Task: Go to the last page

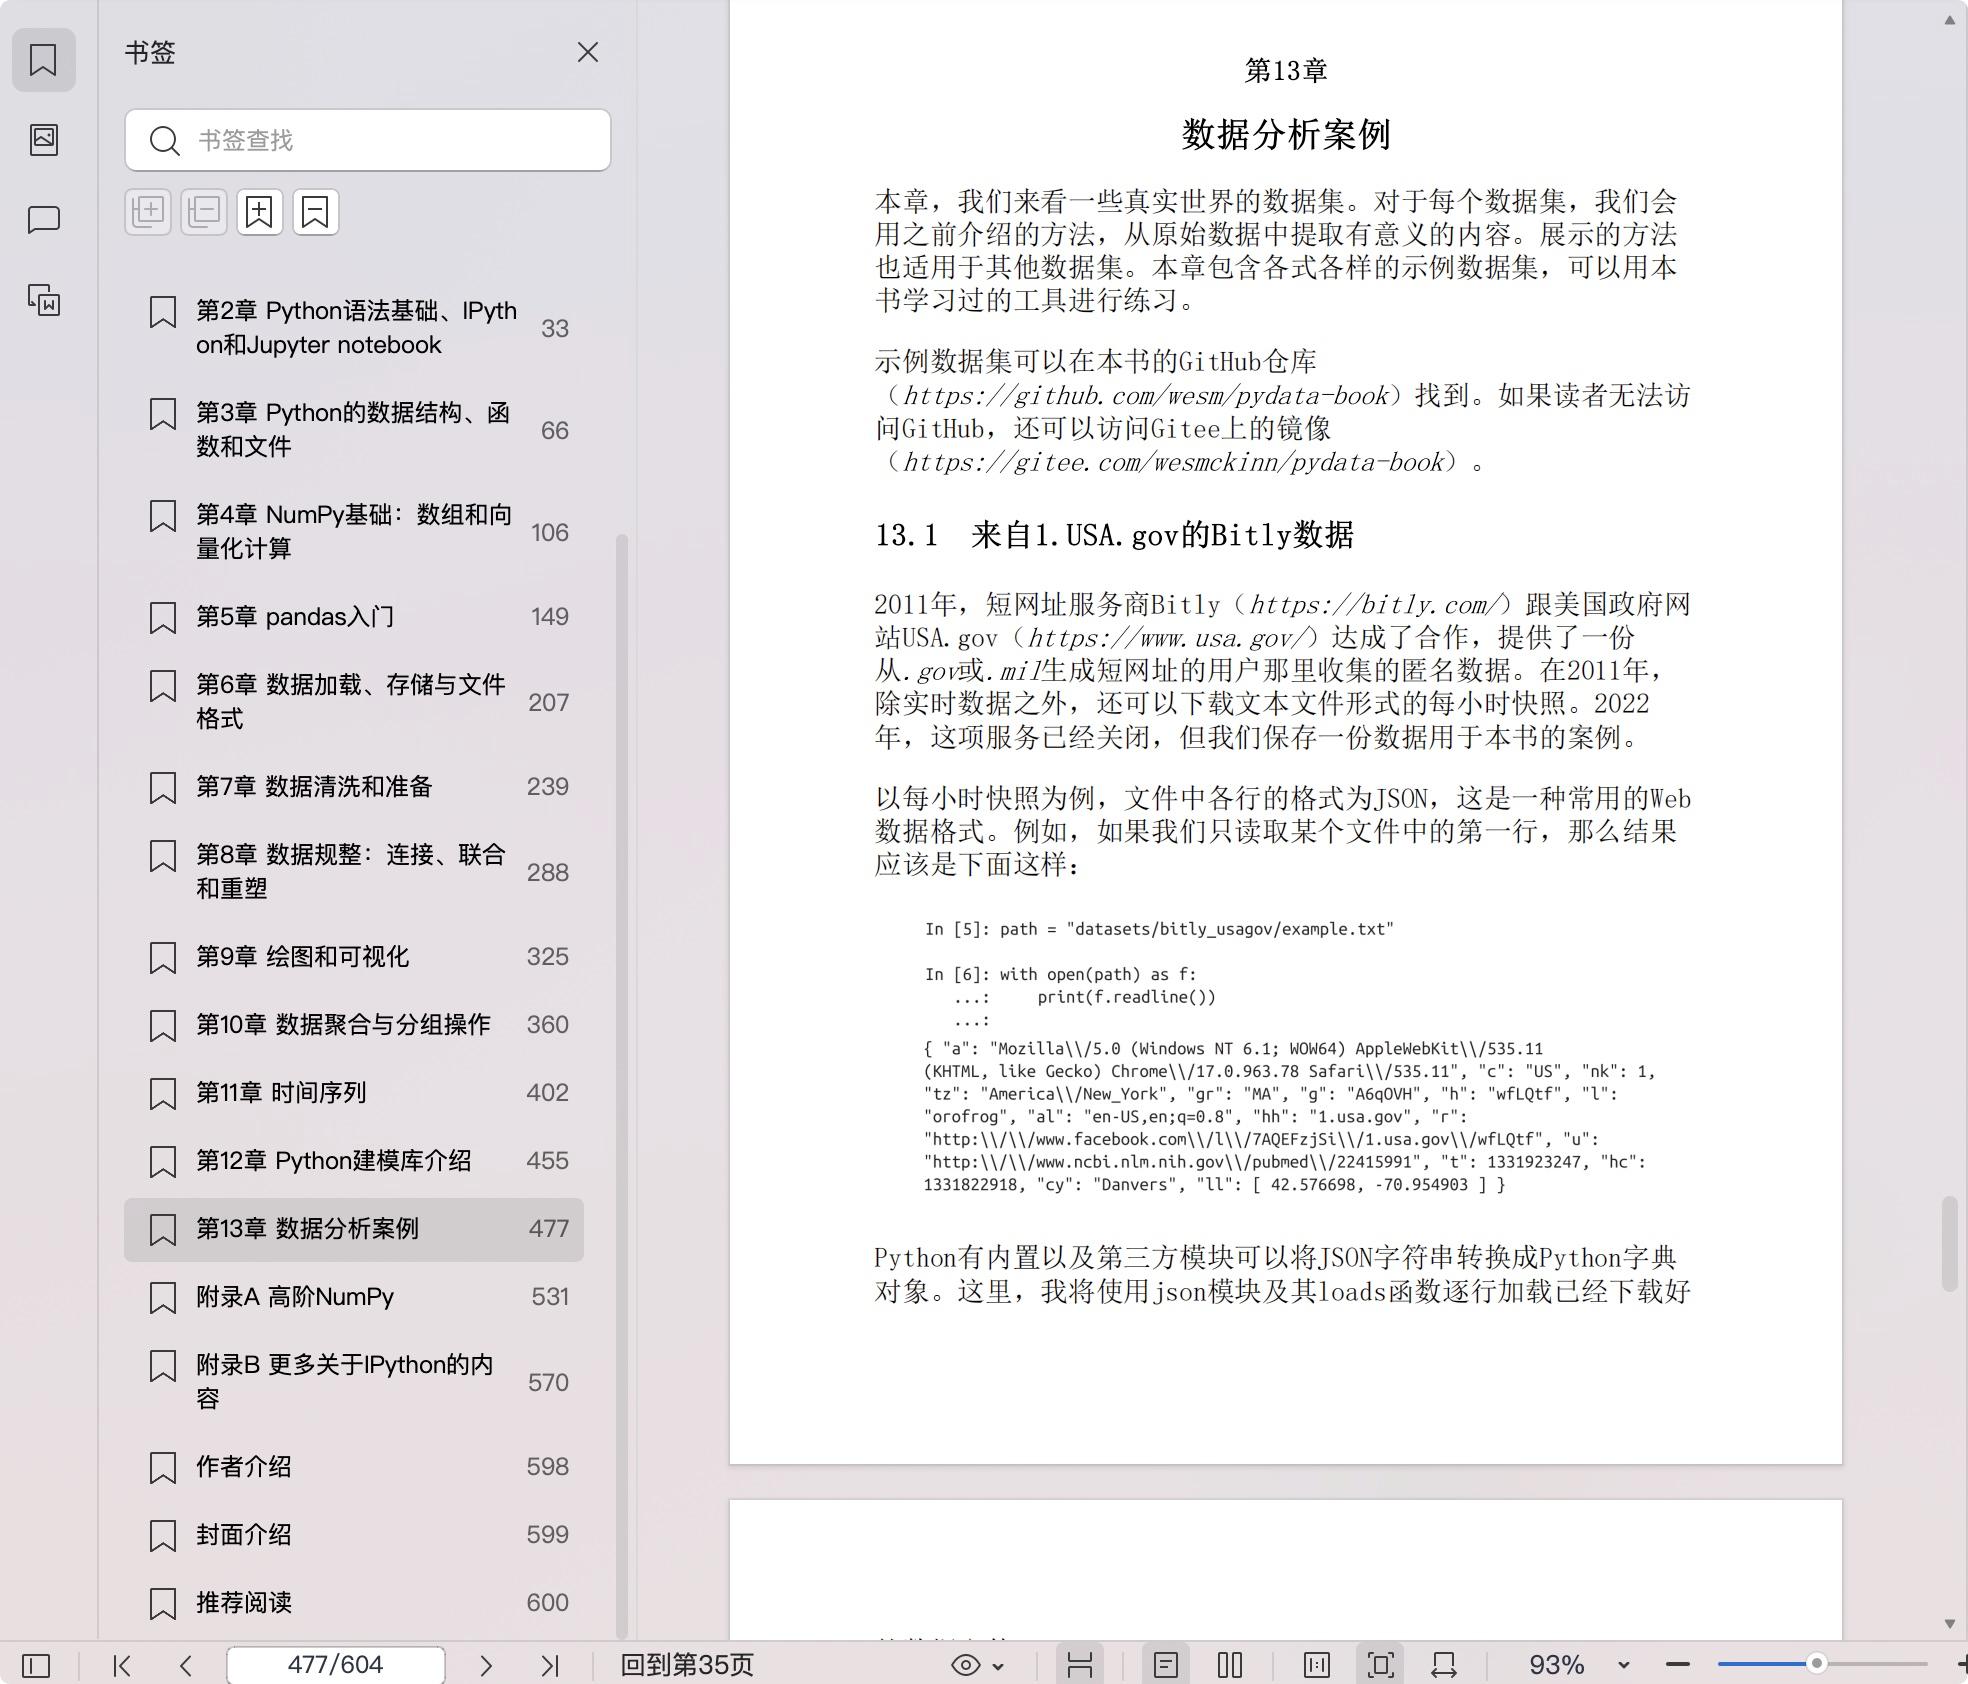Action: click(x=550, y=1665)
